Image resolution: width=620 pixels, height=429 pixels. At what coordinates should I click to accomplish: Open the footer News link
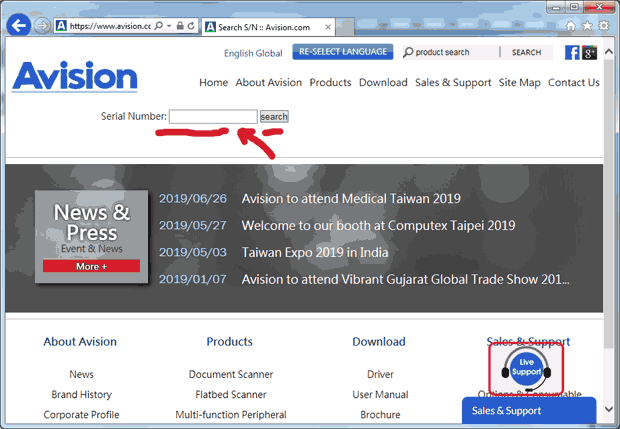[81, 374]
